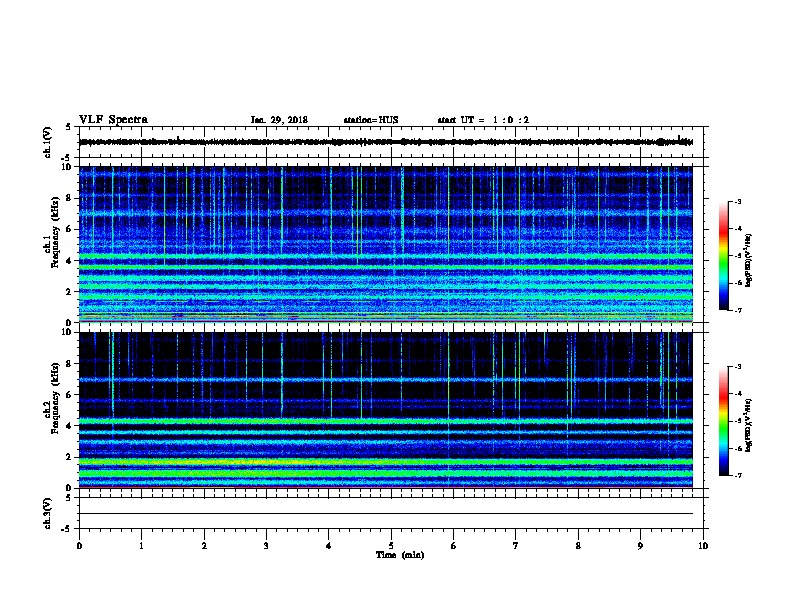The width and height of the screenshot is (792, 612).
Task: Click the "start UT = 1:0:2" header text
Action: pos(483,120)
